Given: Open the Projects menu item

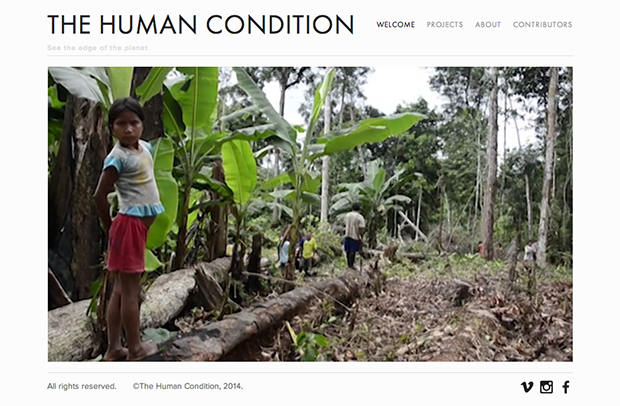Looking at the screenshot, I should pyautogui.click(x=445, y=25).
